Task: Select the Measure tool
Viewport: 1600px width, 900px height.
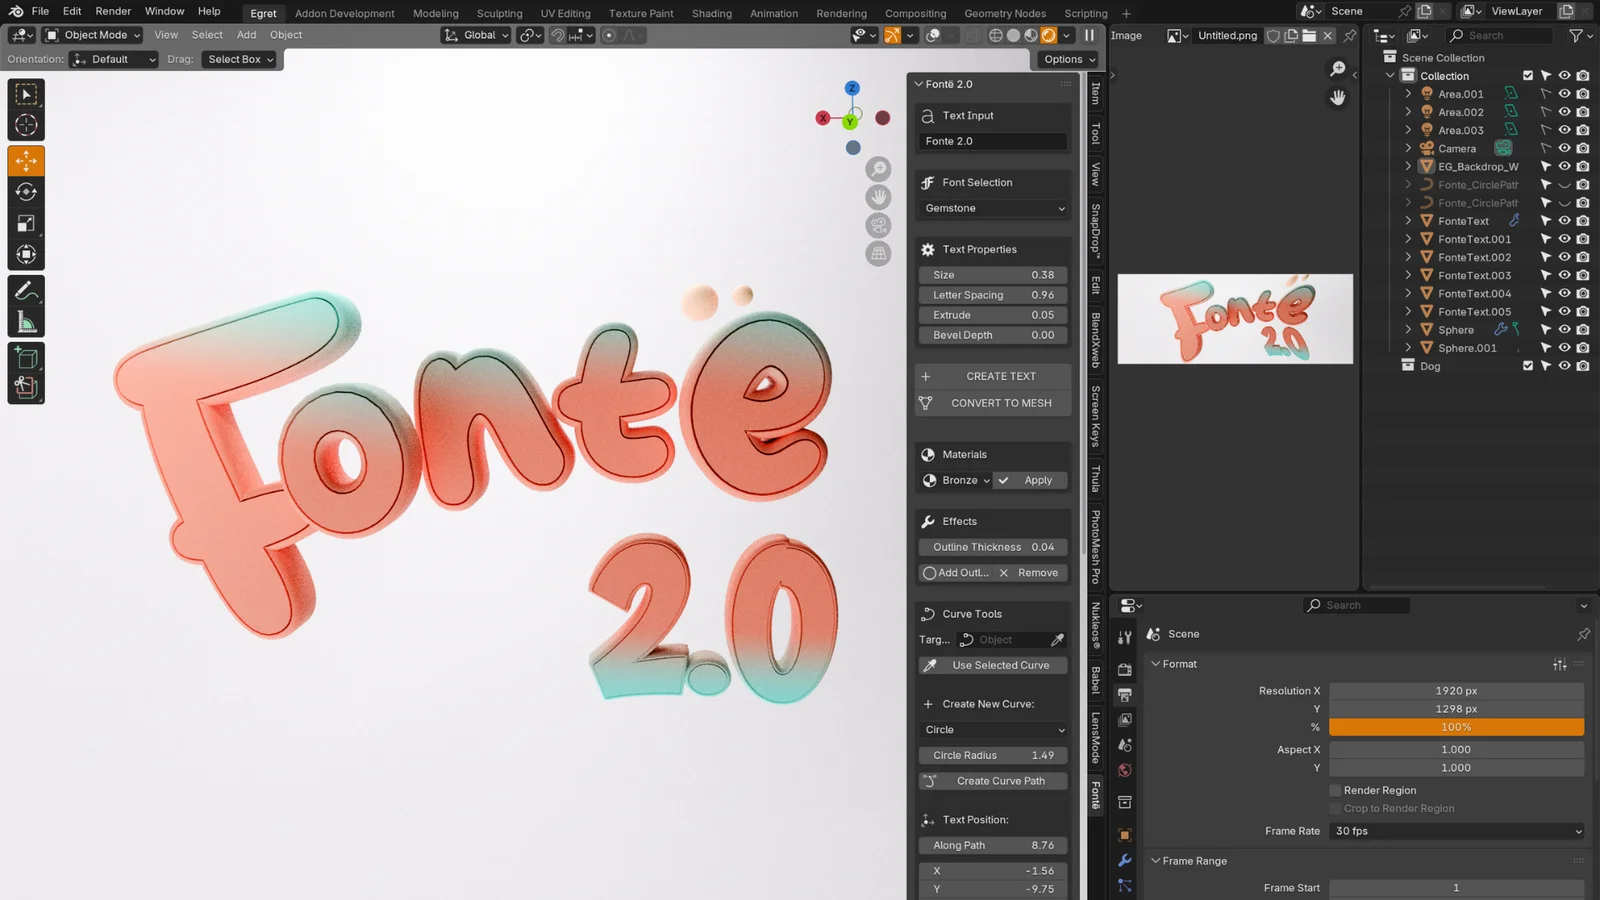Action: tap(26, 318)
